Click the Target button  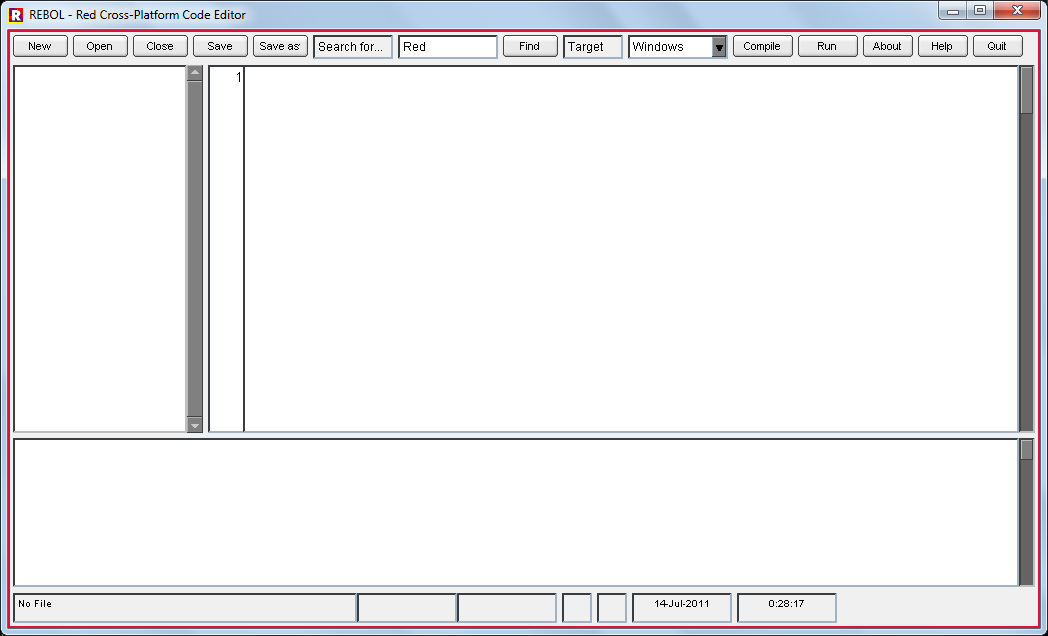coord(592,46)
